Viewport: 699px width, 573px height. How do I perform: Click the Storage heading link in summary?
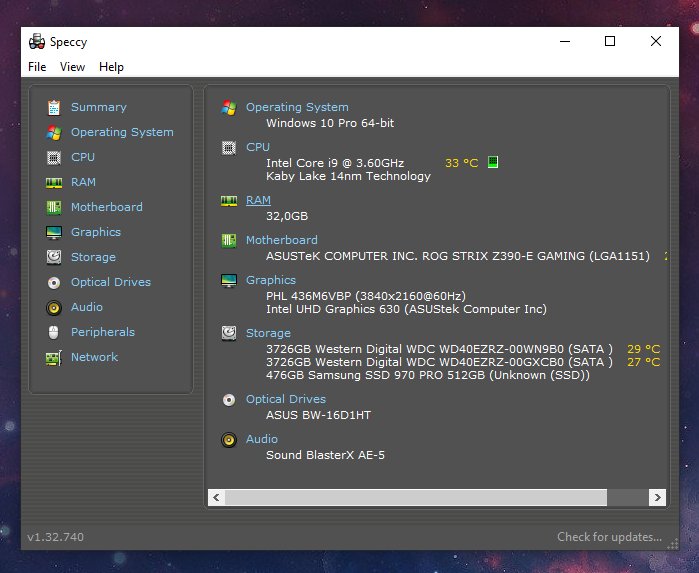pyautogui.click(x=268, y=334)
